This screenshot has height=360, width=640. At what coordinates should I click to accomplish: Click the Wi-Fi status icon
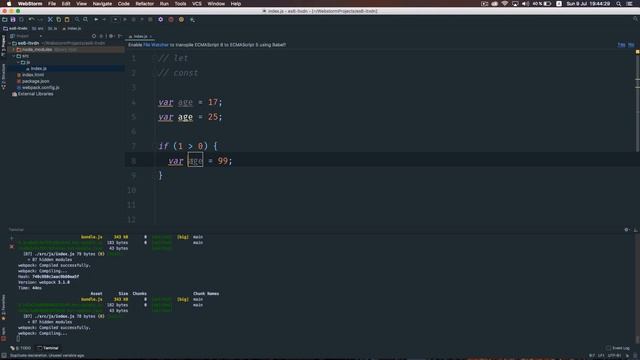pyautogui.click(x=504, y=4)
